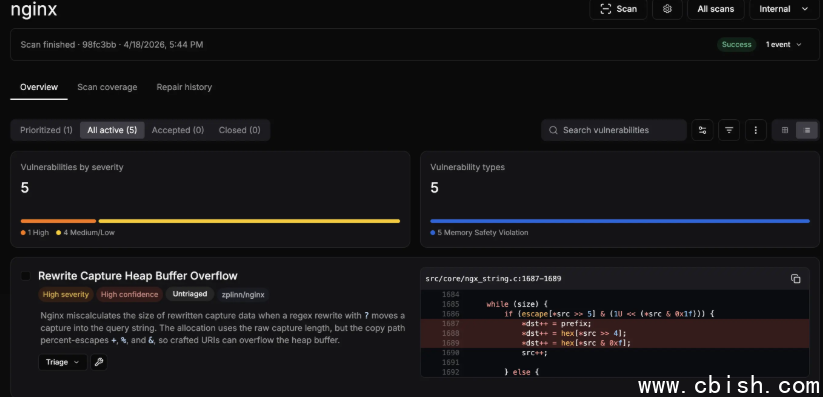Click the yellow Medium/Low severity bar
823x397 pixels.
click(x=249, y=221)
